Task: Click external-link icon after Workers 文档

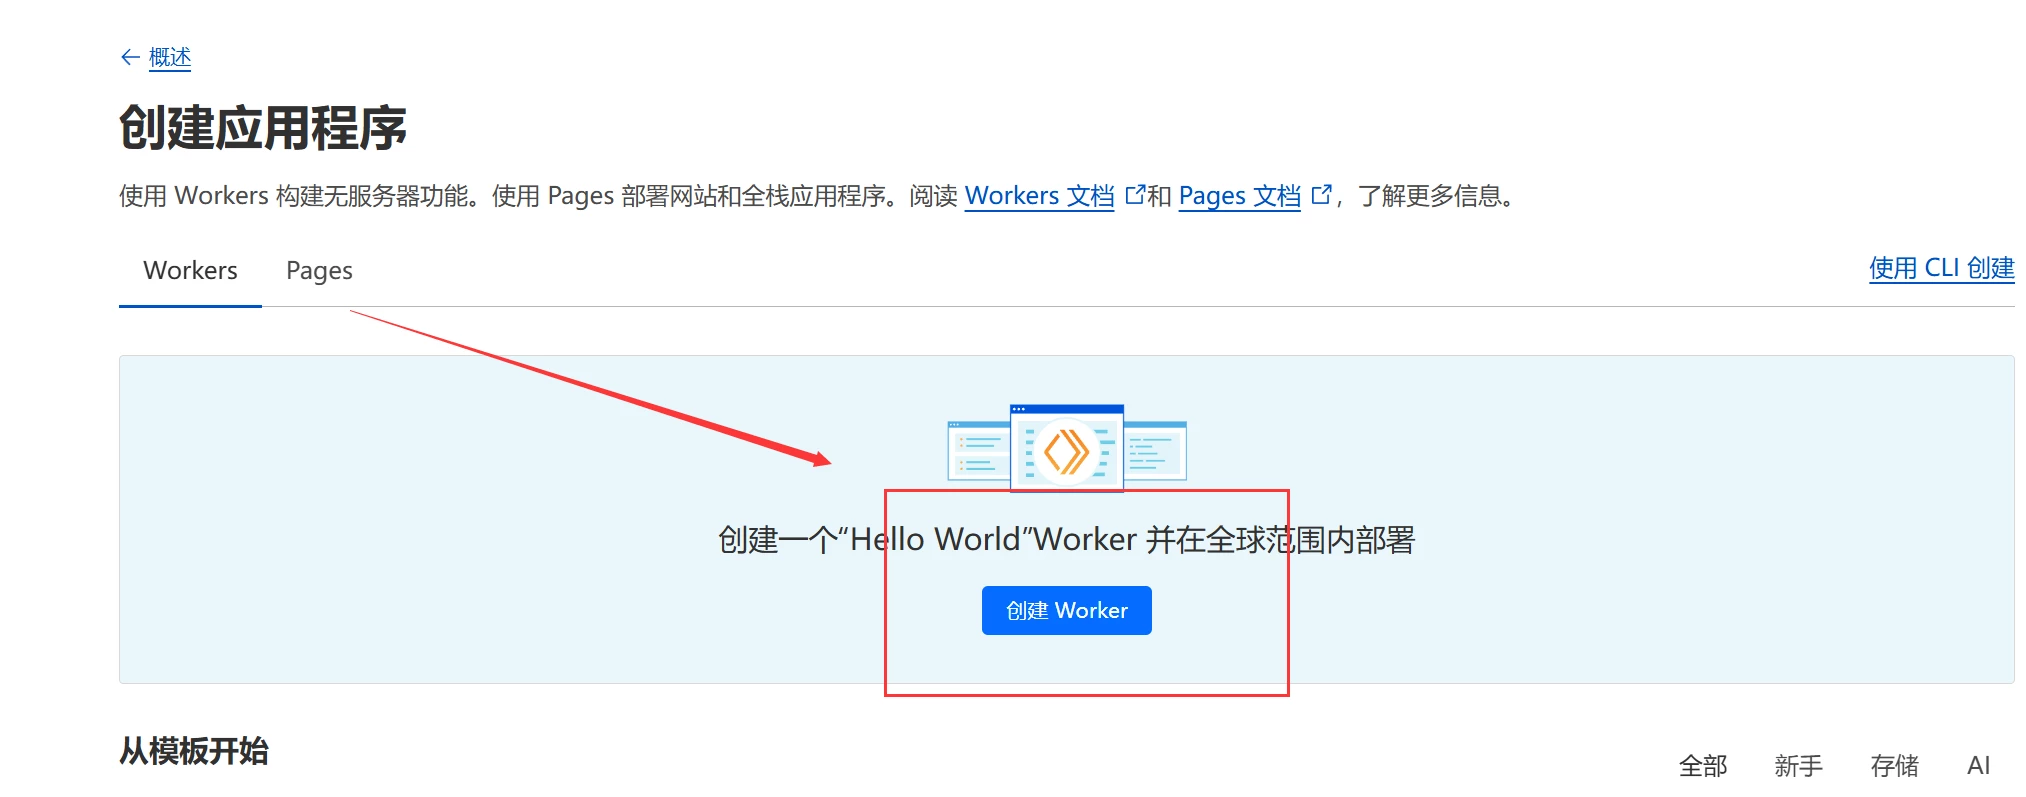Action: coord(1134,195)
